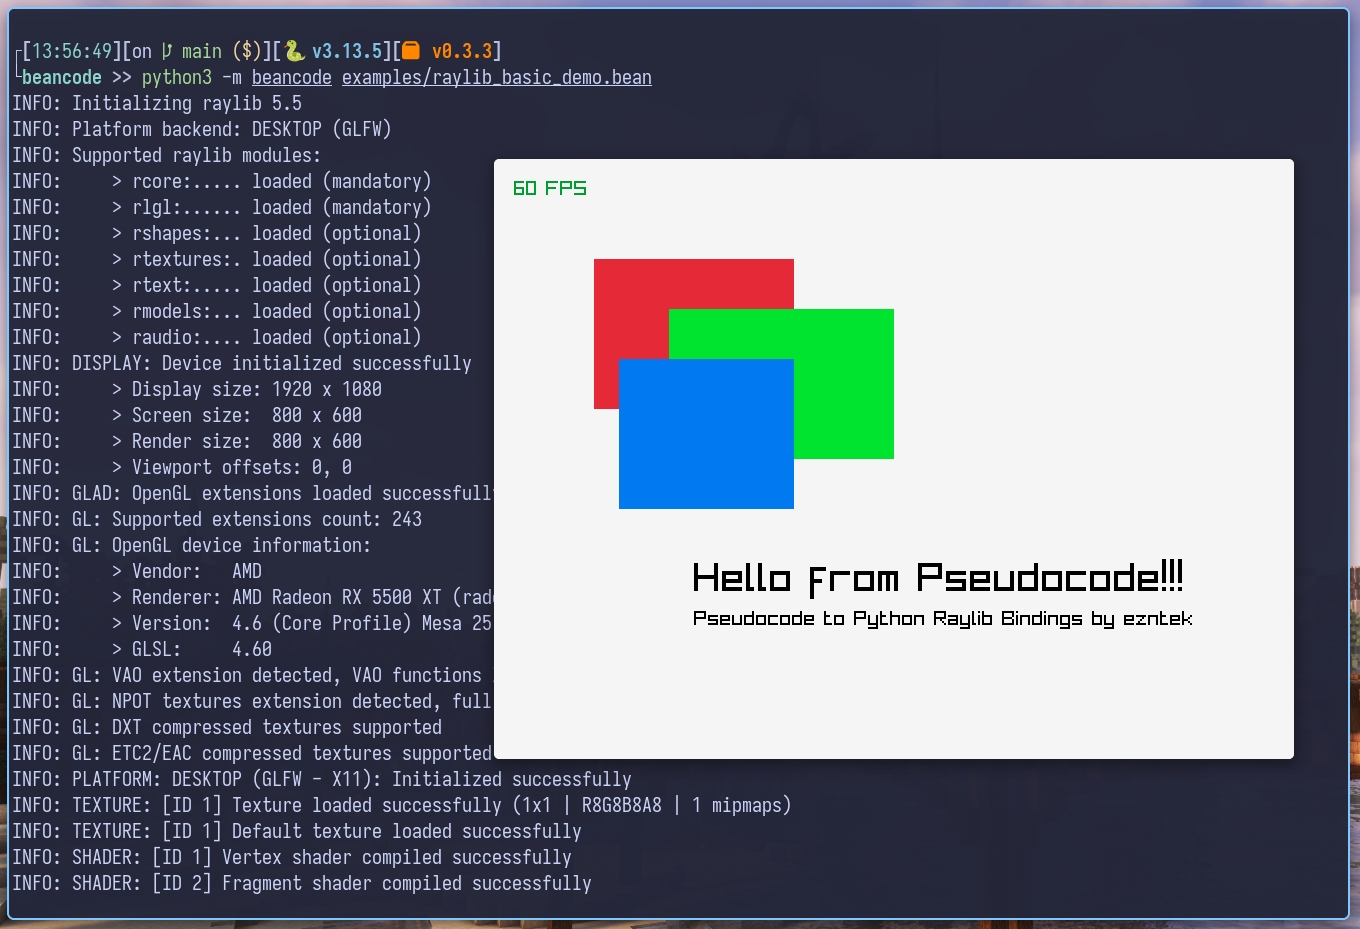Click 'Display size: 1920 x 1080' line
The width and height of the screenshot is (1360, 929).
click(197, 389)
